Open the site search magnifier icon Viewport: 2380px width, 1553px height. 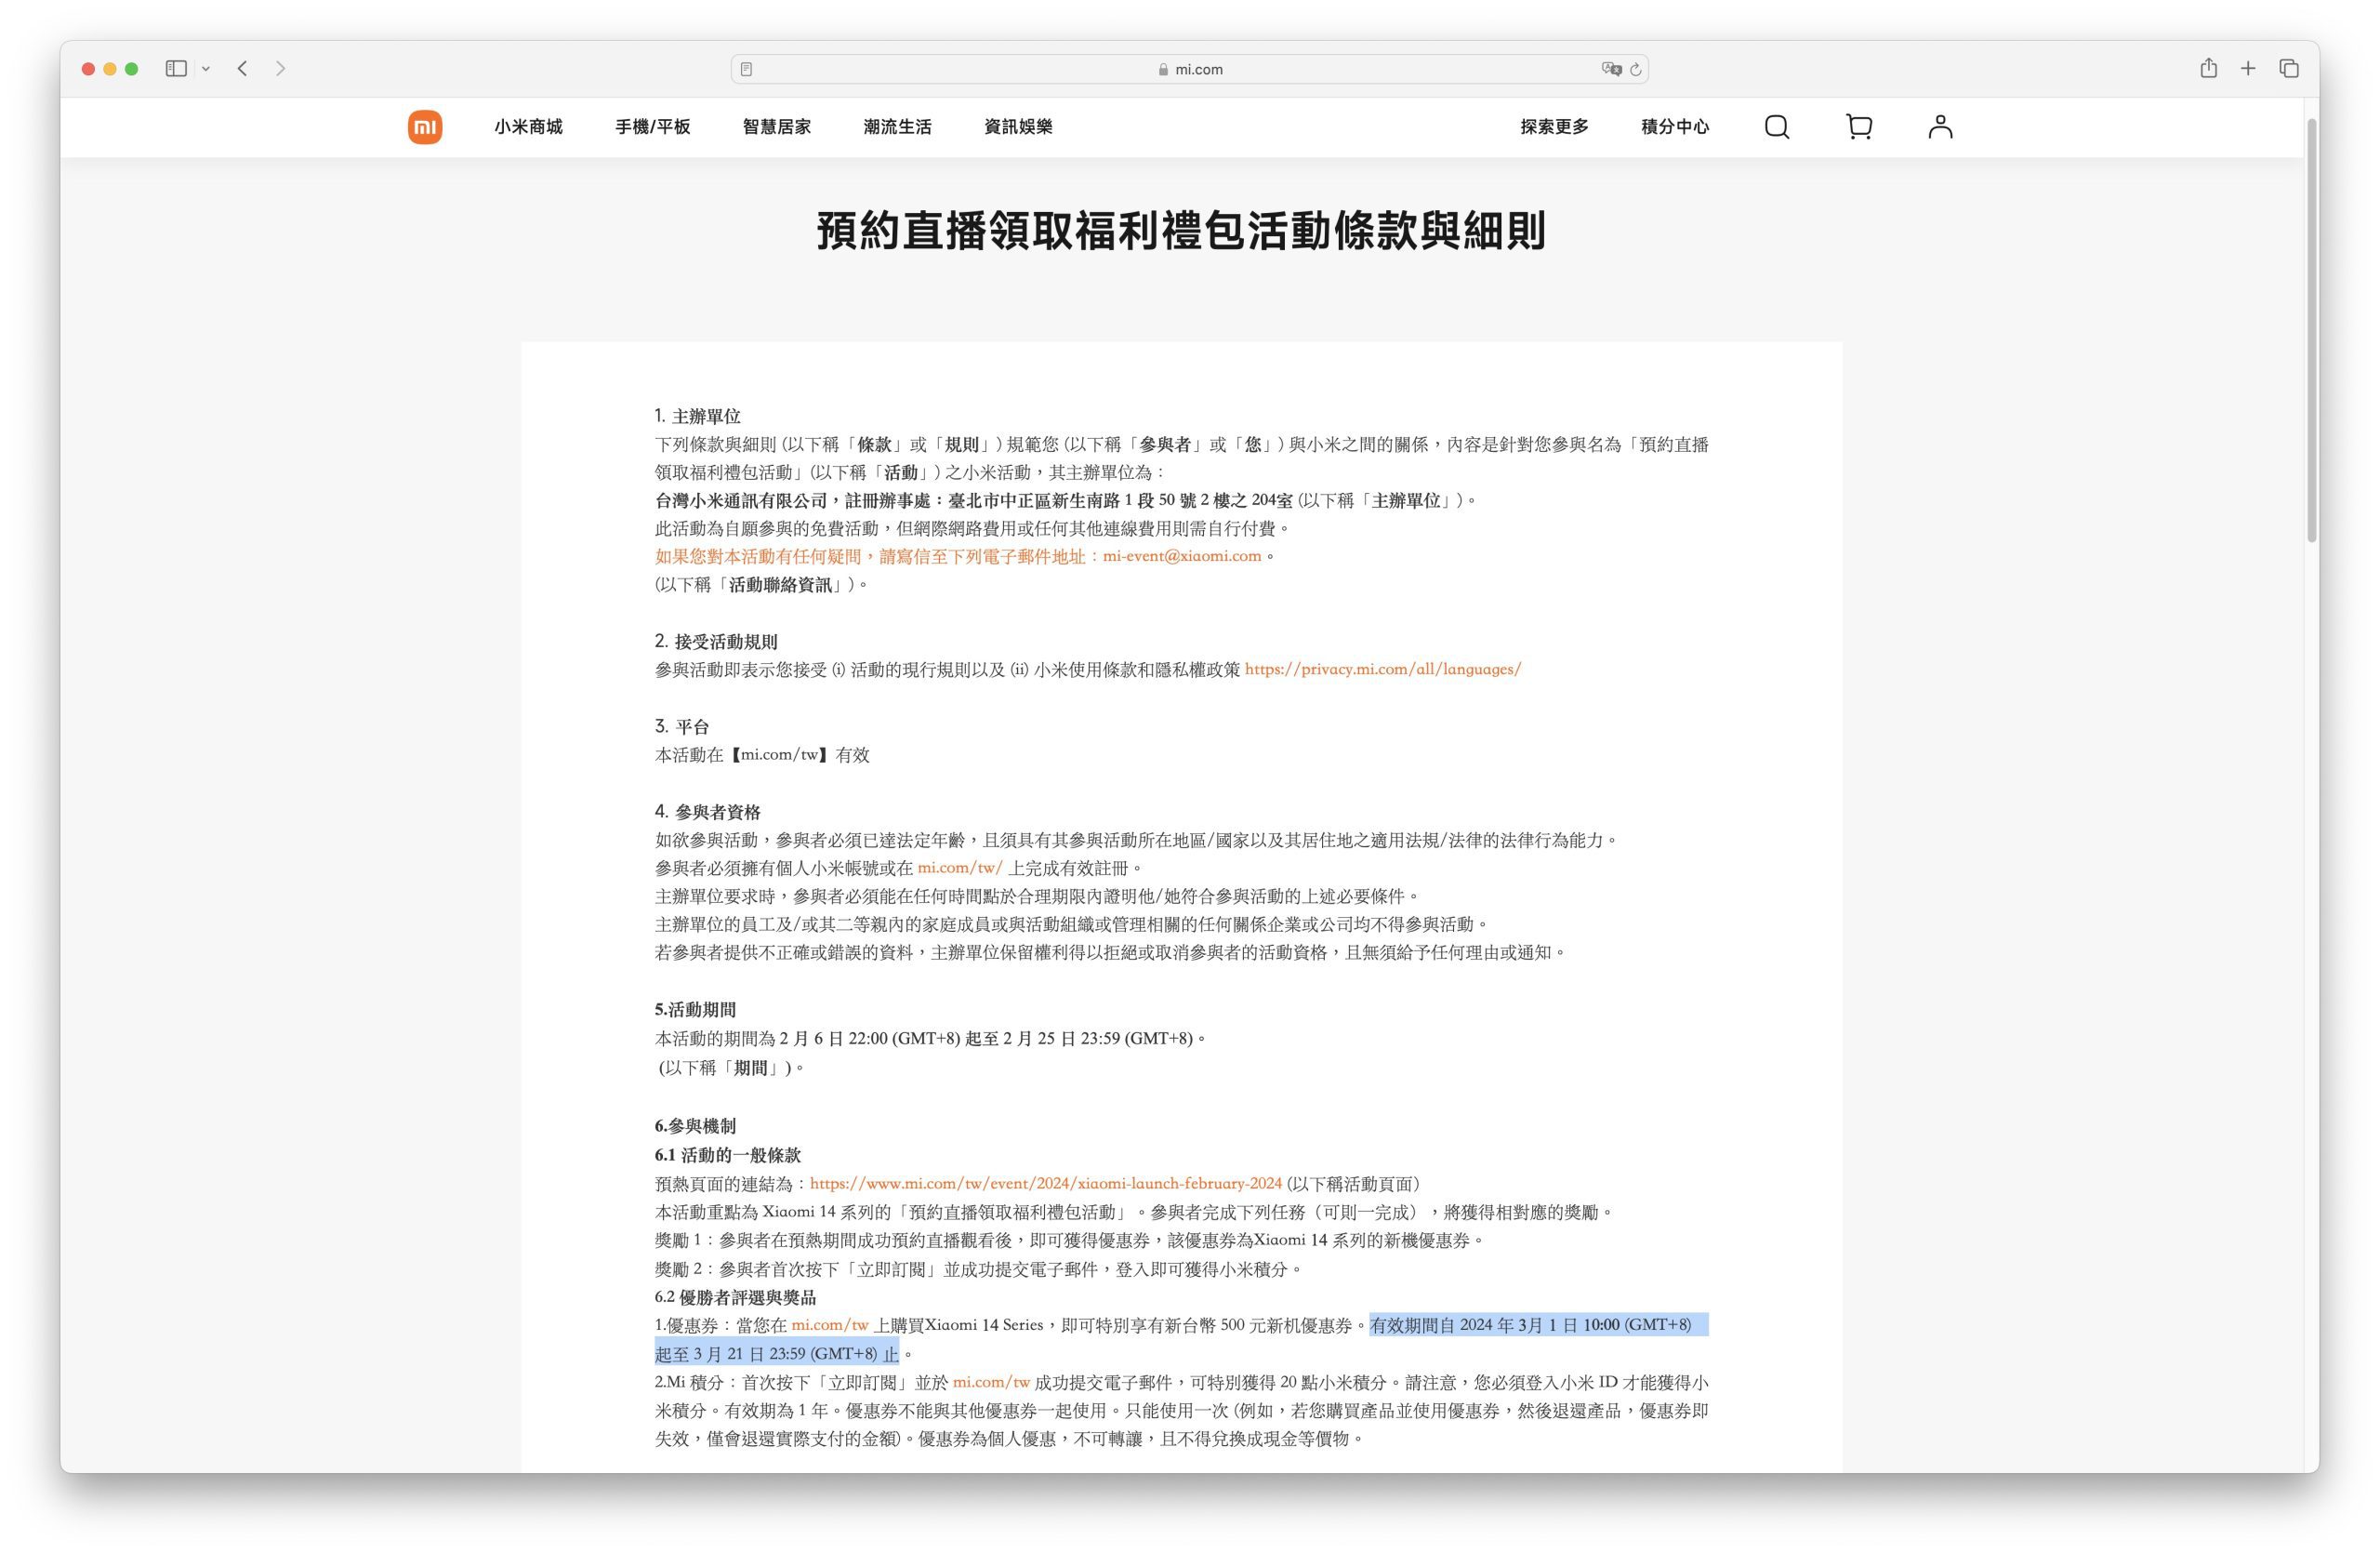click(1776, 127)
